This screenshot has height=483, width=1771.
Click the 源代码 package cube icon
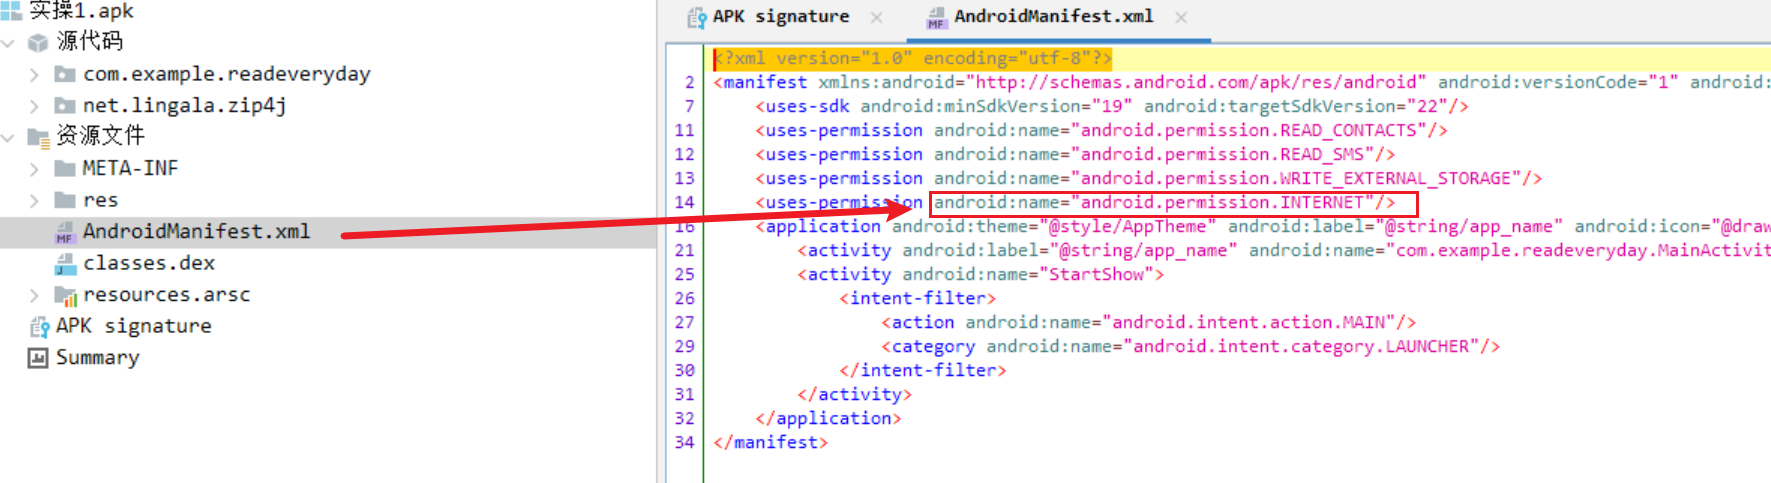38,43
